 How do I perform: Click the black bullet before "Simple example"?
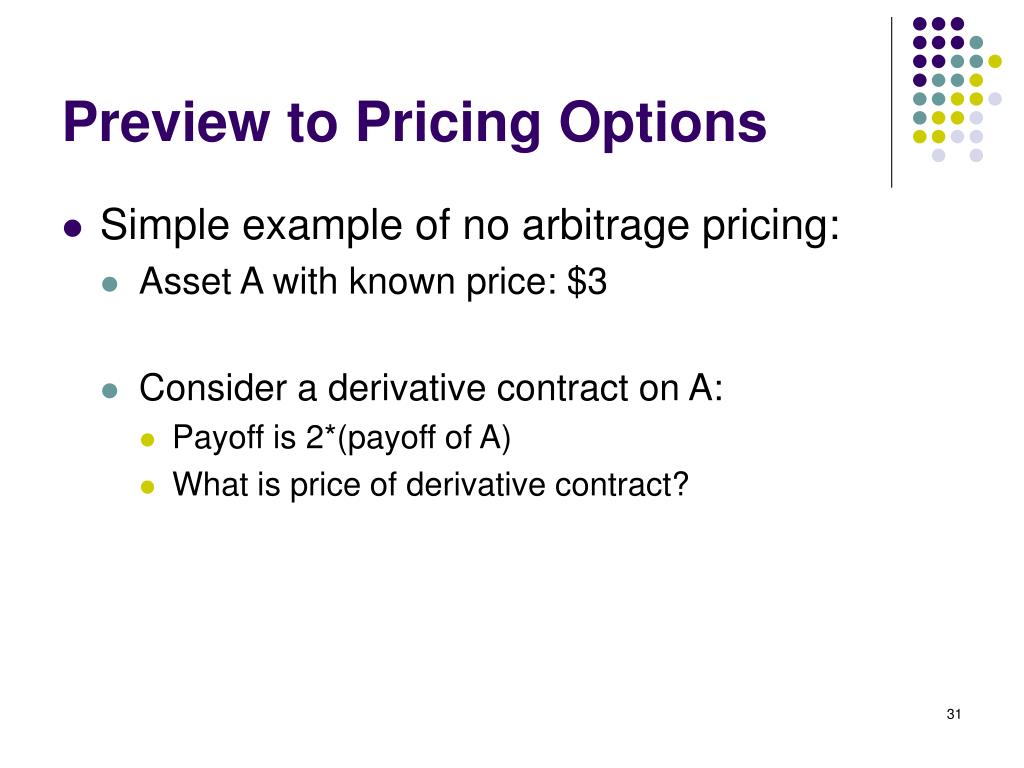pos(73,229)
